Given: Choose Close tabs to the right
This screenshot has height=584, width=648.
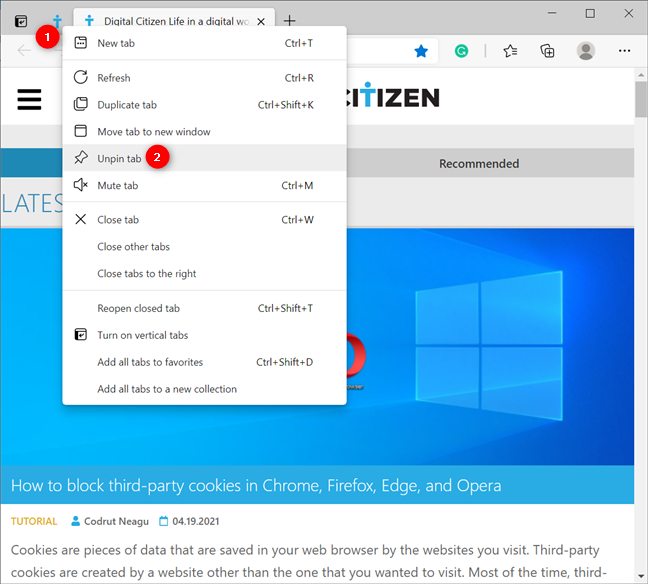Looking at the screenshot, I should click(x=204, y=273).
